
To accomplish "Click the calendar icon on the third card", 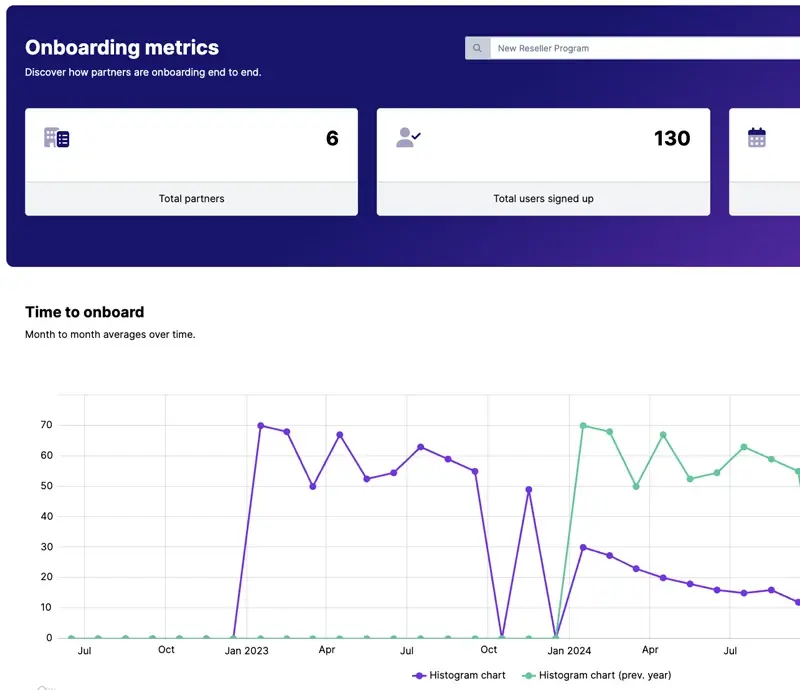I will [757, 138].
